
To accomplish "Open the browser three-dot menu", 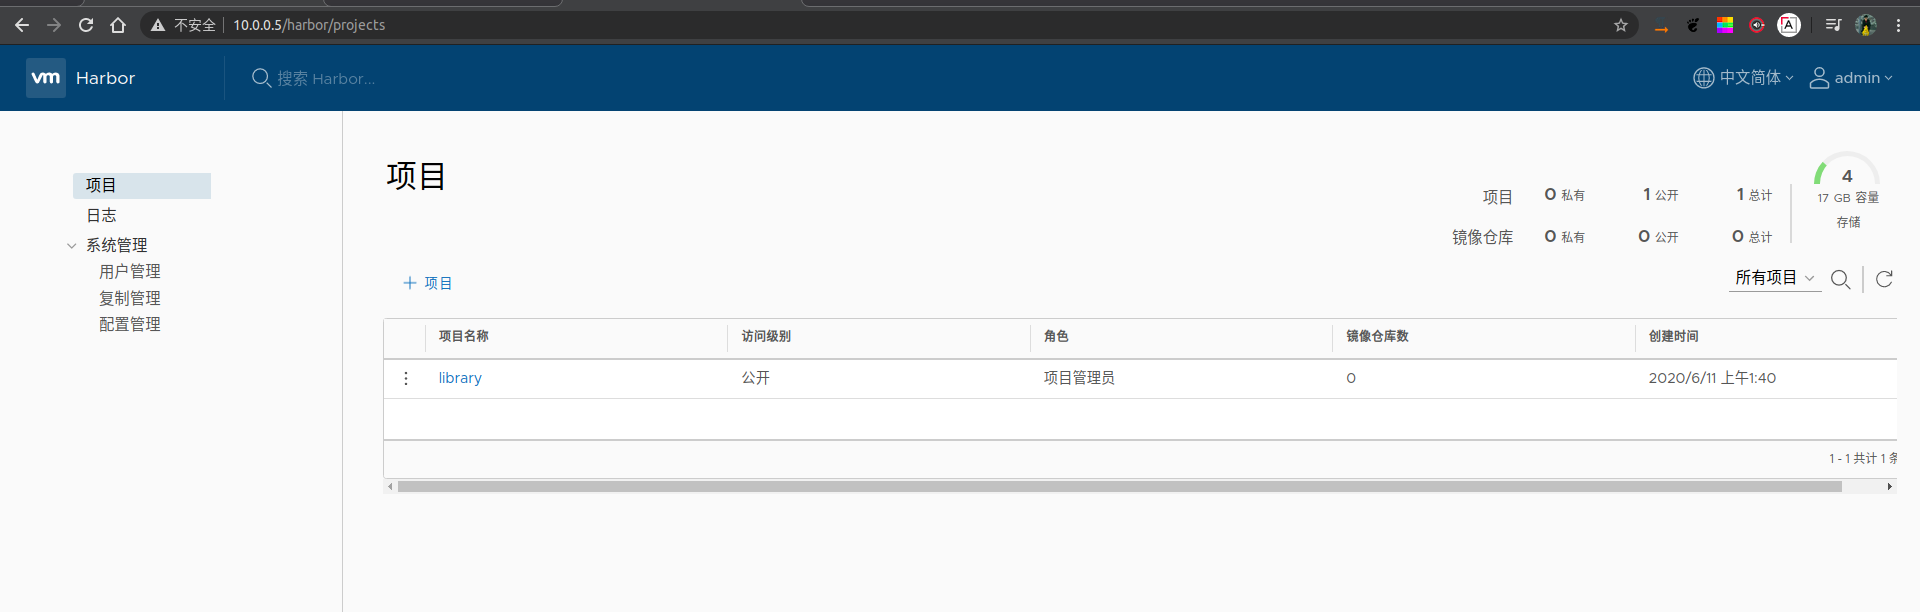I will (x=1898, y=25).
